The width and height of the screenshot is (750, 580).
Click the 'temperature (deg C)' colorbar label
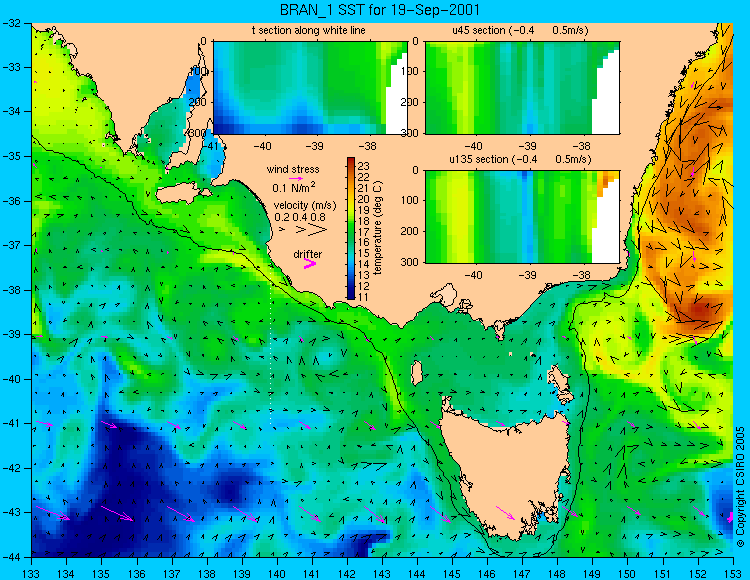click(377, 228)
